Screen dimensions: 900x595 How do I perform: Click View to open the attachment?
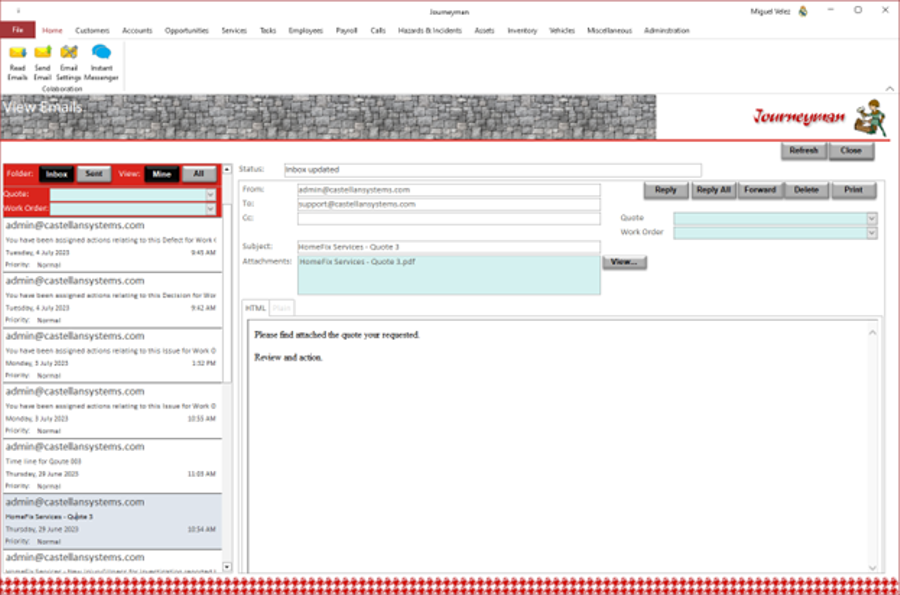[x=624, y=262]
